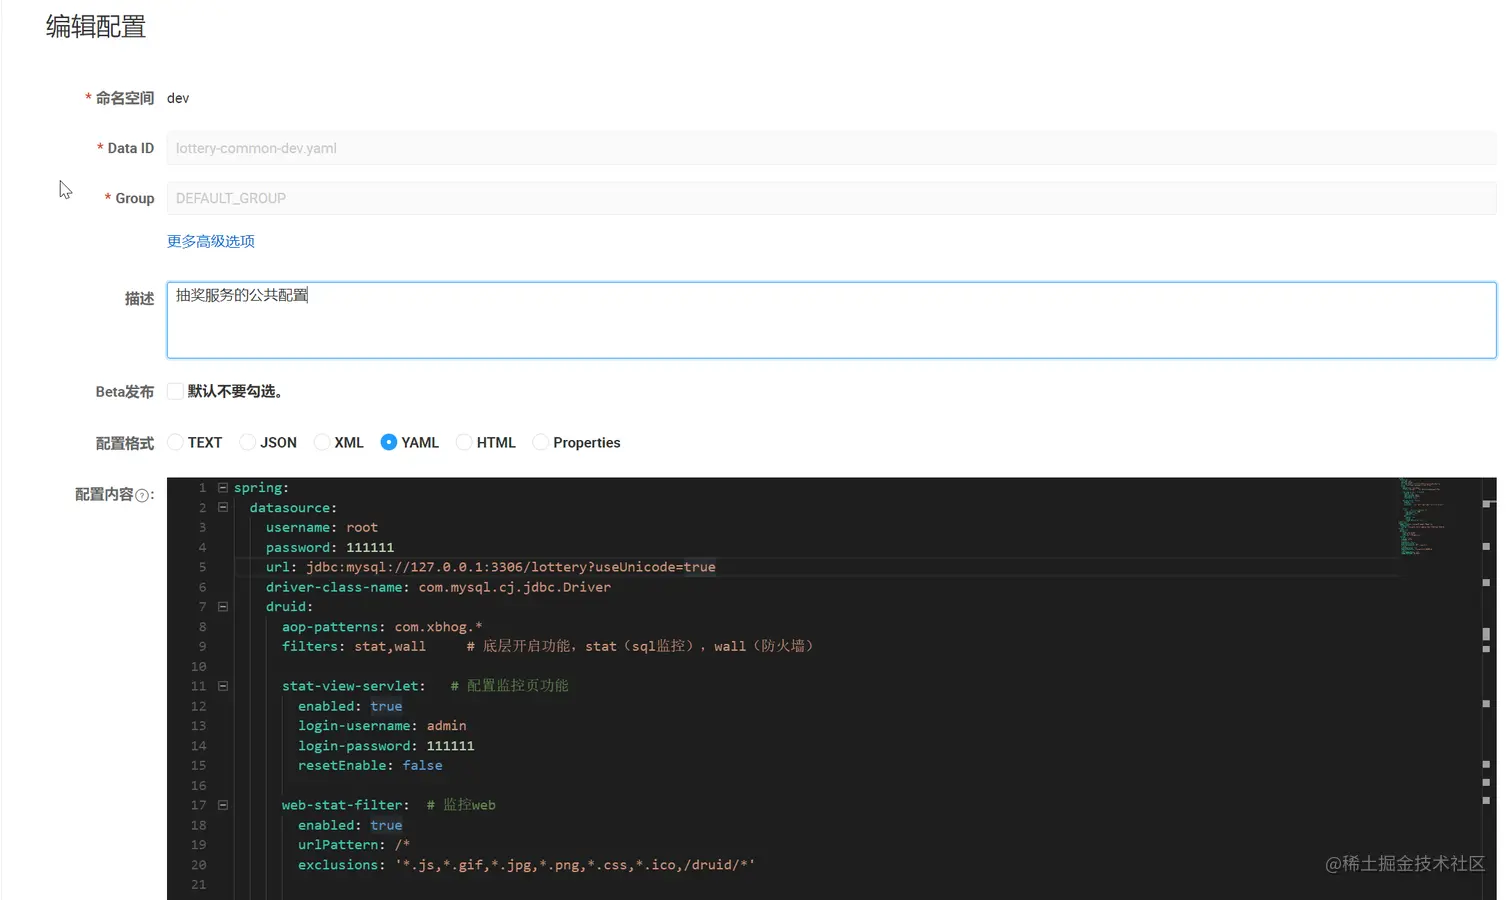The image size is (1512, 900).
Task: Collapse the datasource block on line 2
Action: [223, 507]
